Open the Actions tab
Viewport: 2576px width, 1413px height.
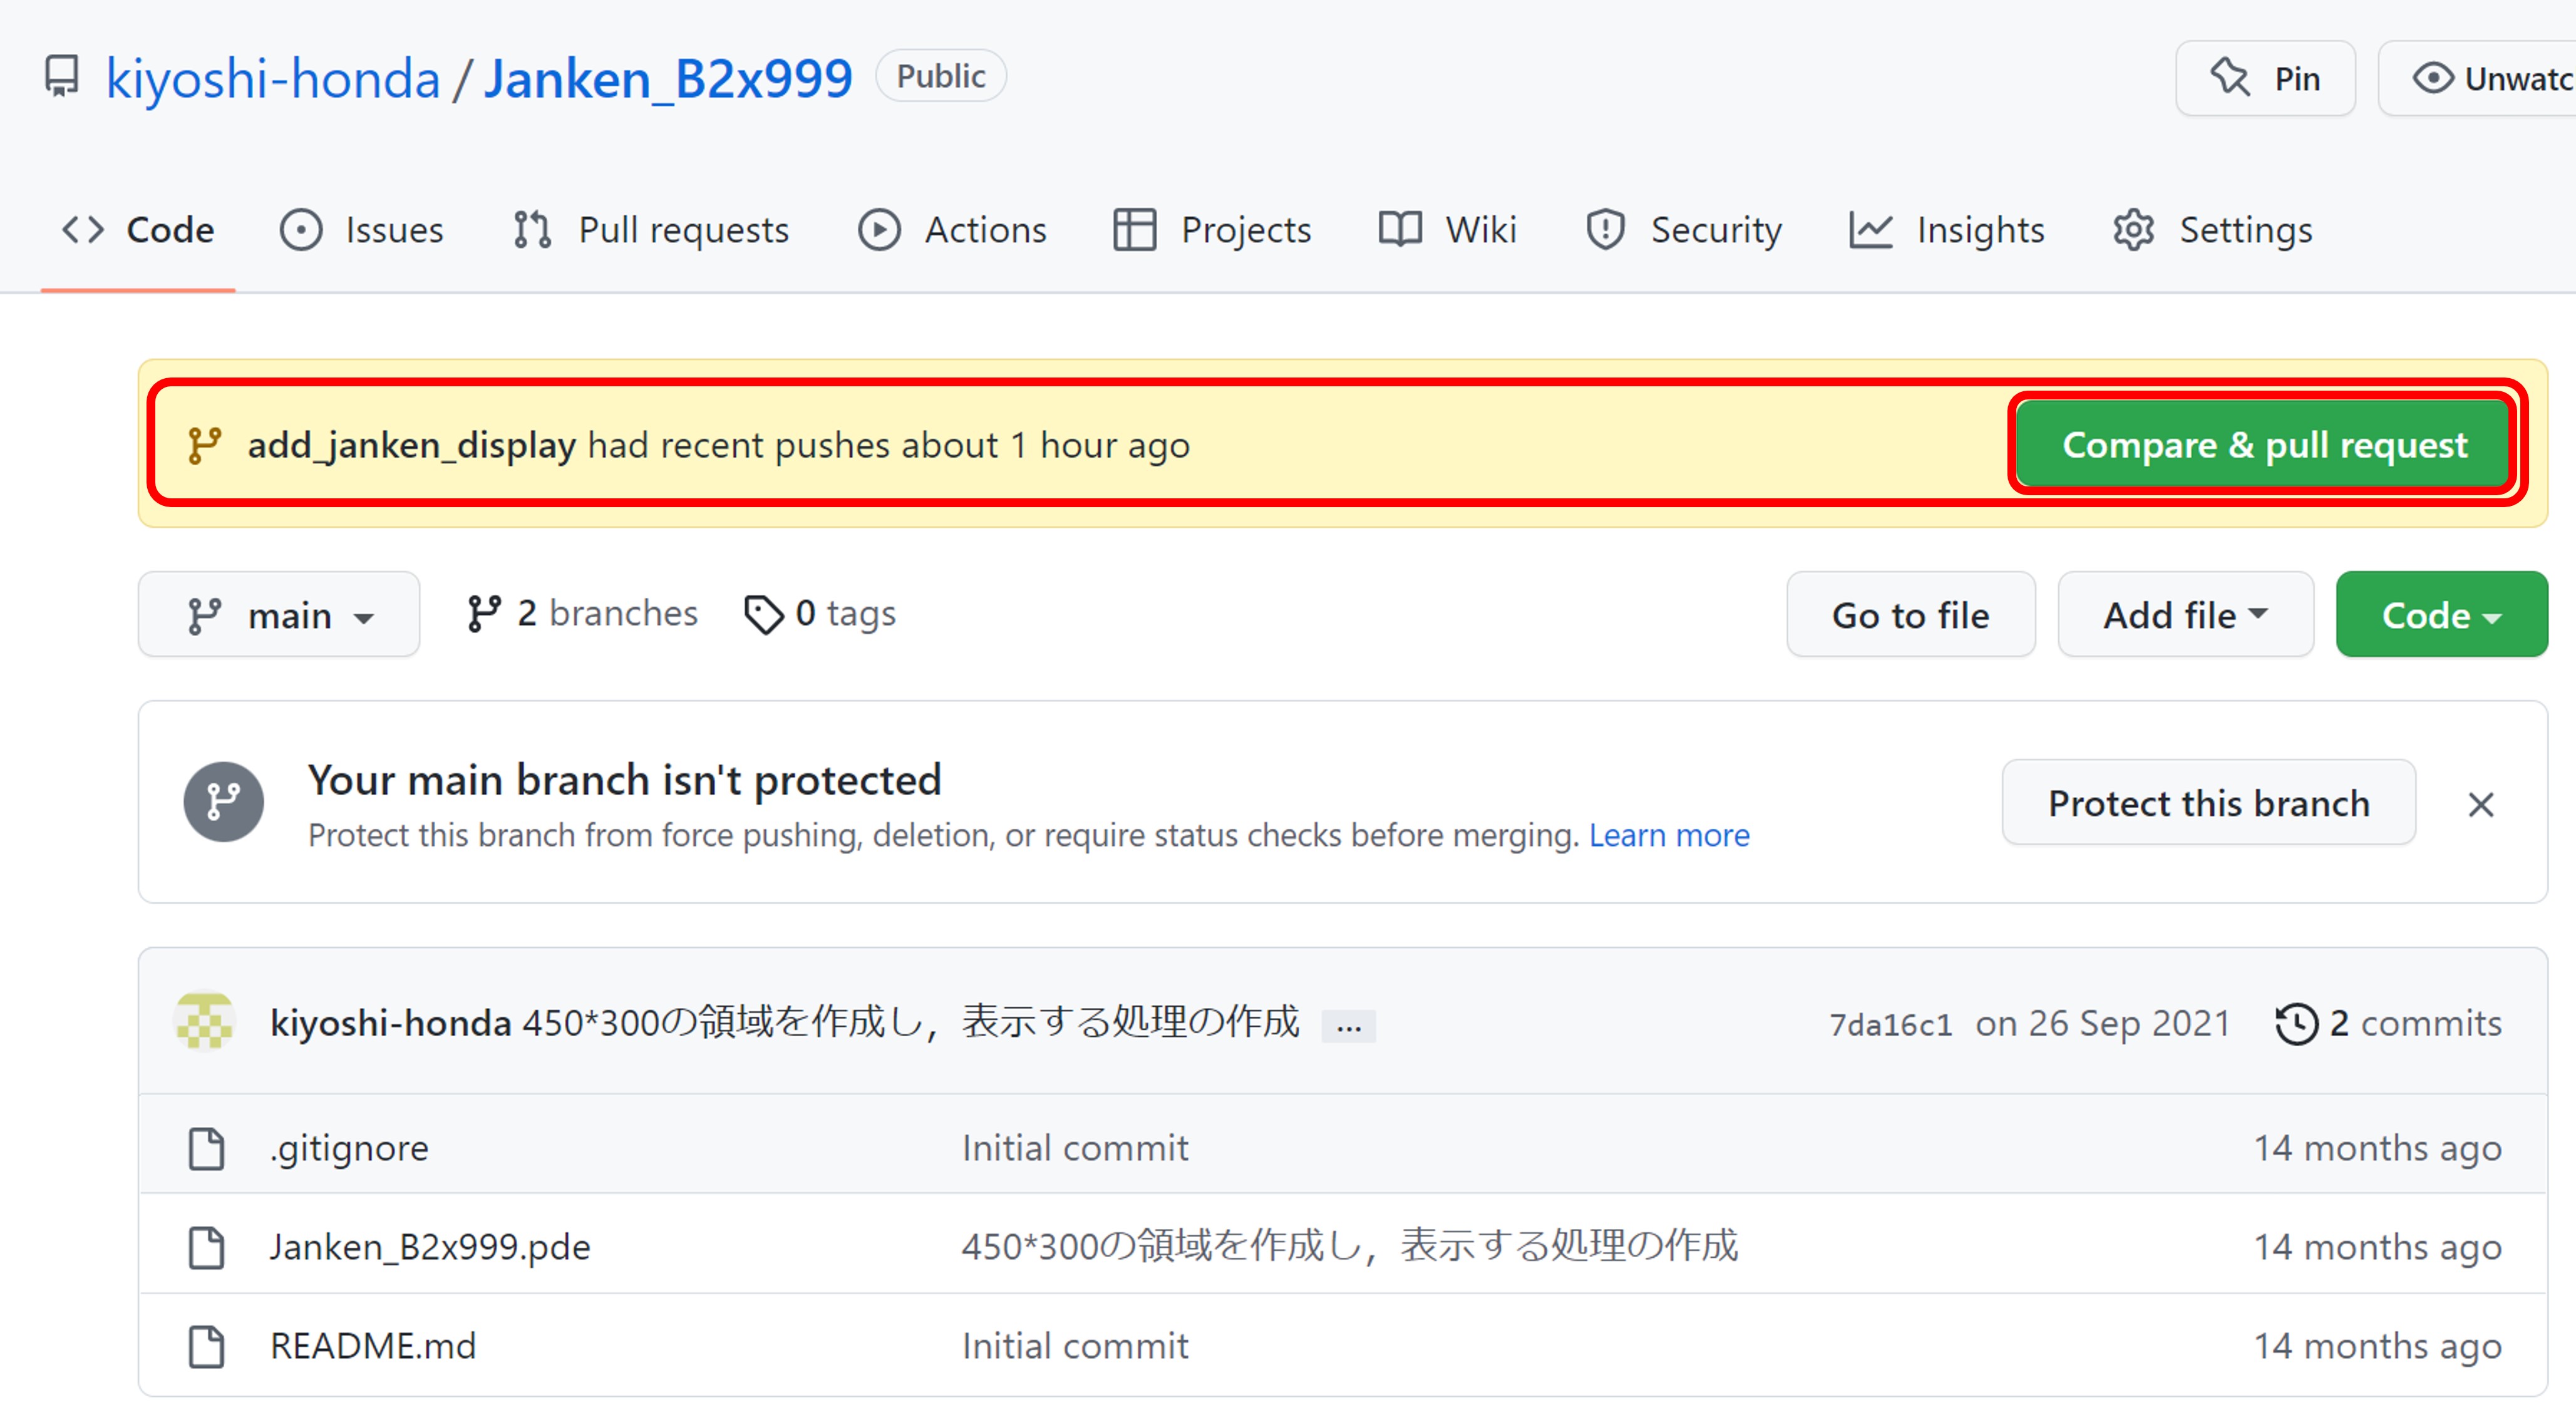[x=953, y=230]
